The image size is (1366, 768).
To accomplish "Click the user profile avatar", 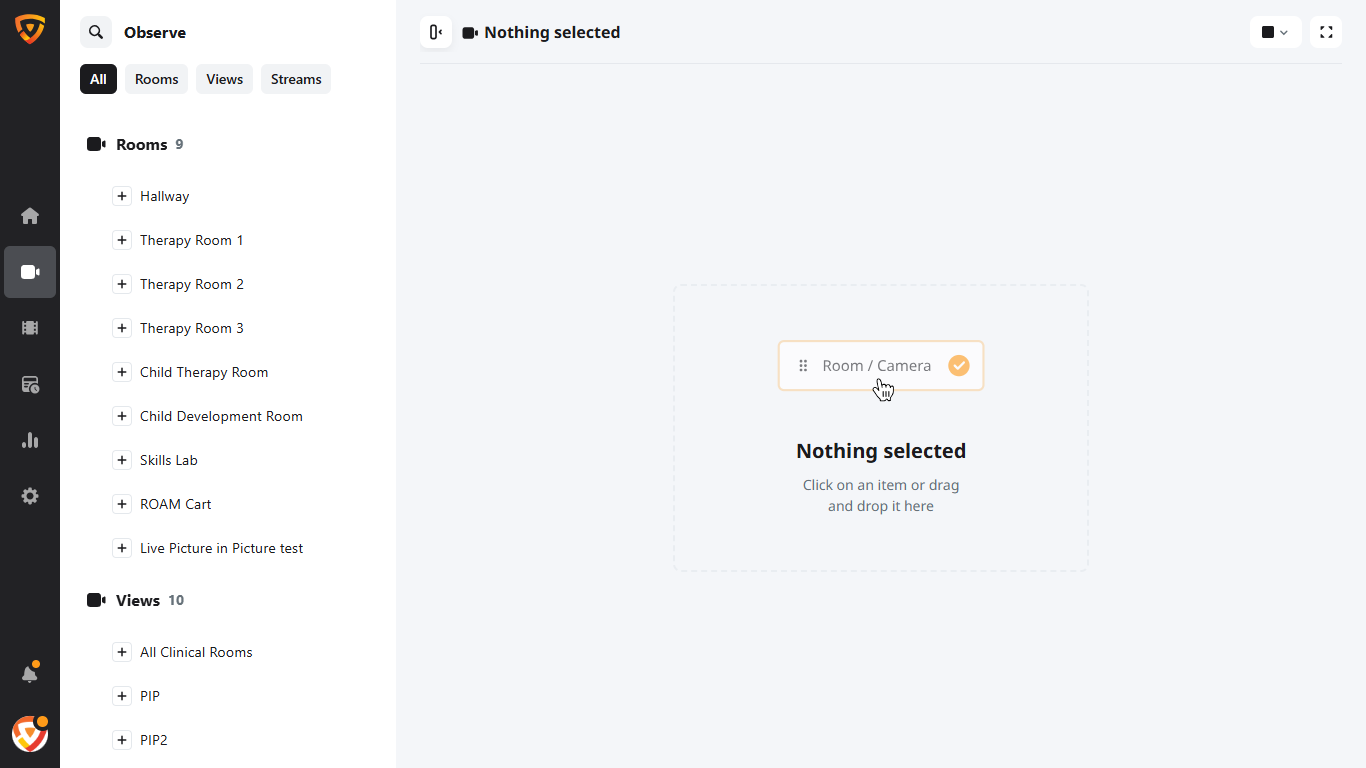I will pyautogui.click(x=30, y=734).
